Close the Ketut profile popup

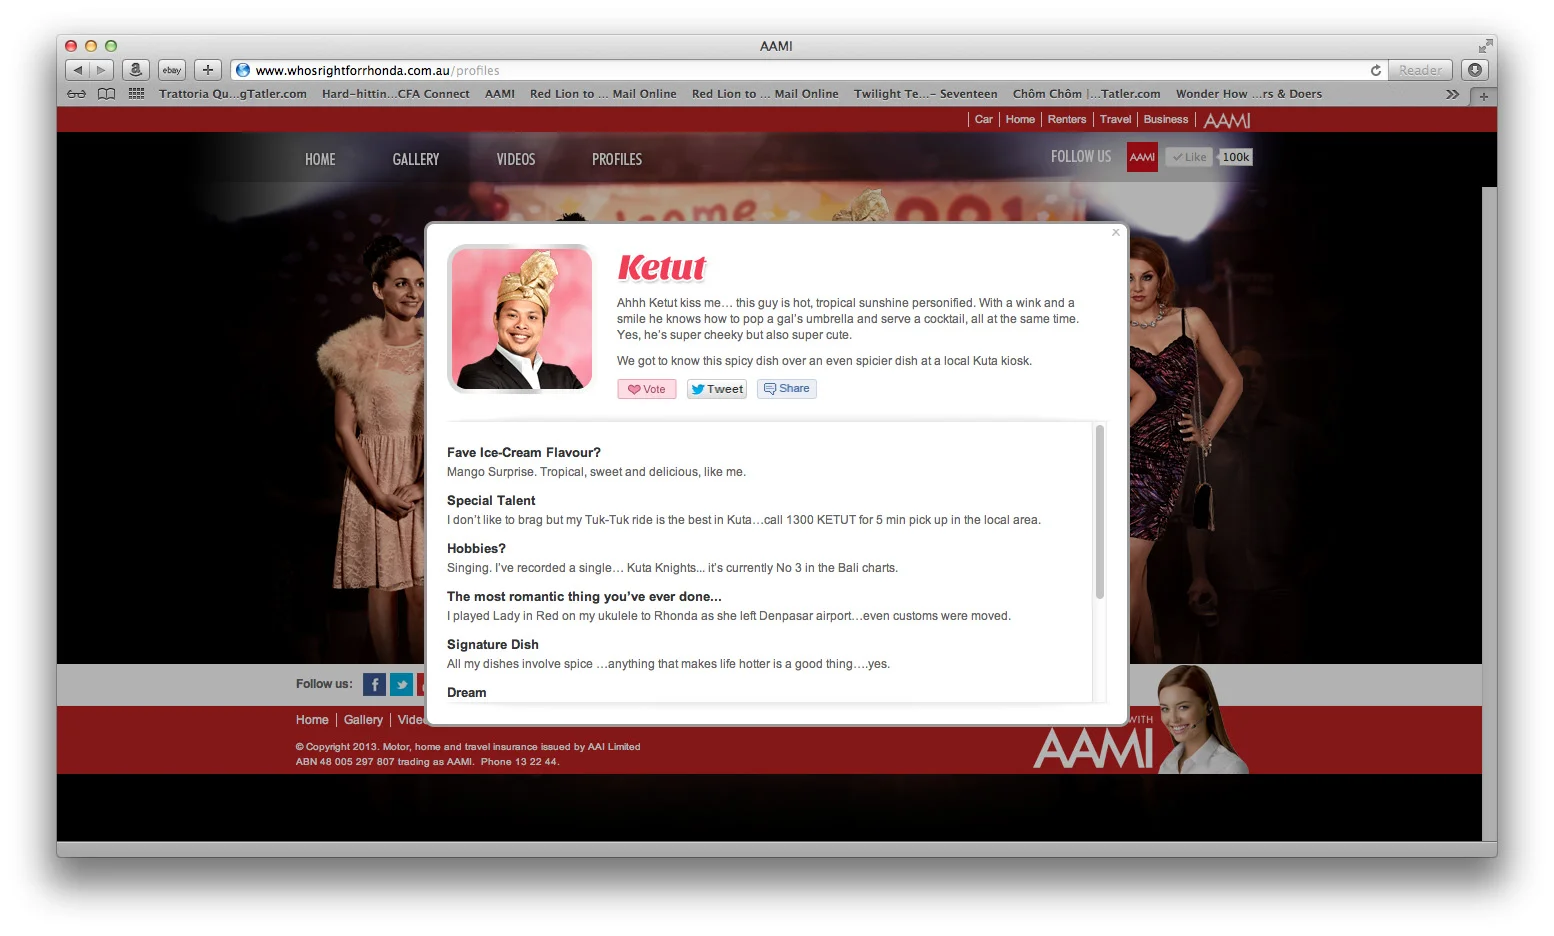coord(1116,232)
